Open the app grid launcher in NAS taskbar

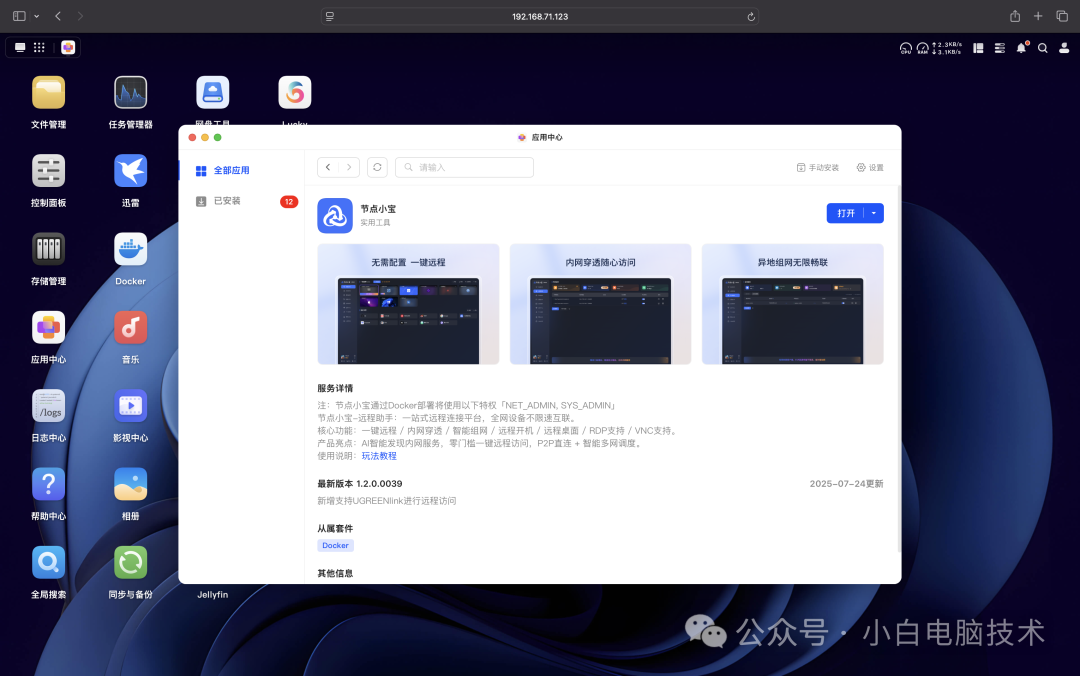click(x=39, y=48)
